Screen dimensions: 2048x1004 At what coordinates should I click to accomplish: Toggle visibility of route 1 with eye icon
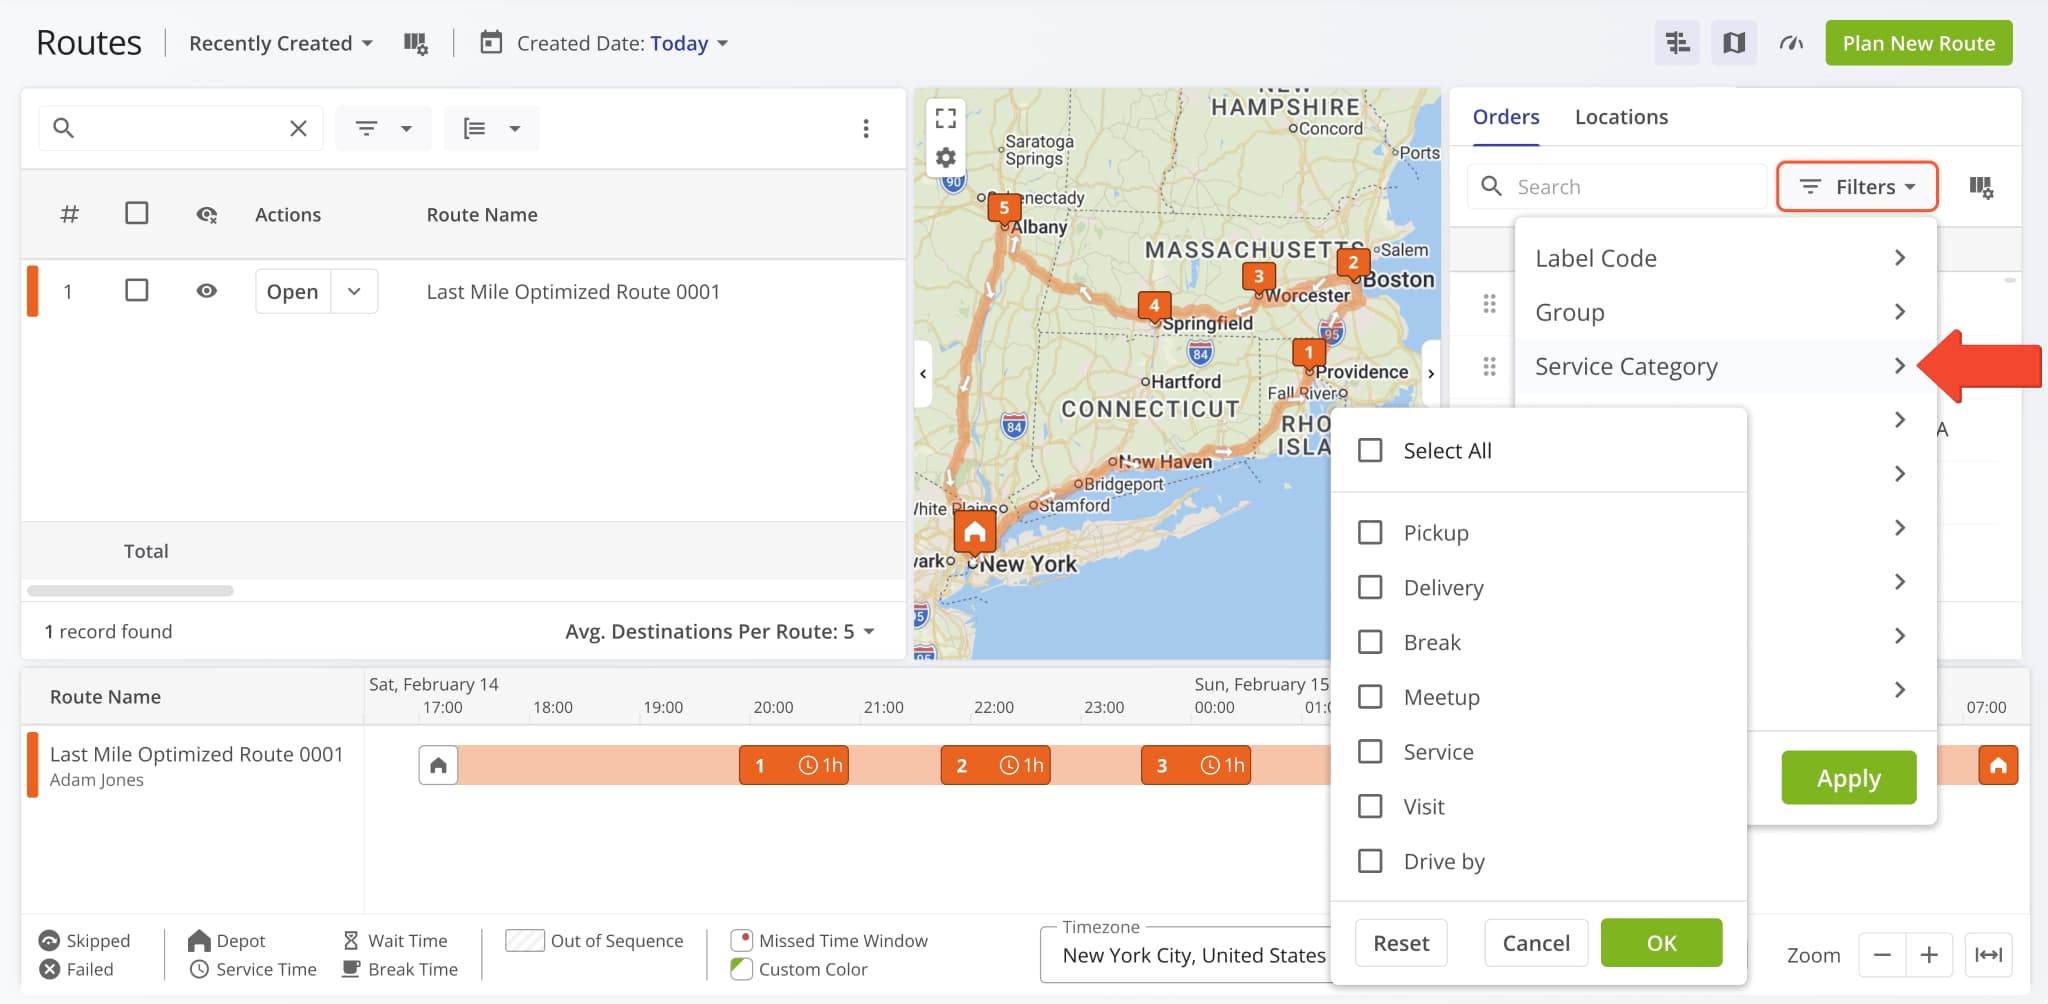[x=206, y=290]
